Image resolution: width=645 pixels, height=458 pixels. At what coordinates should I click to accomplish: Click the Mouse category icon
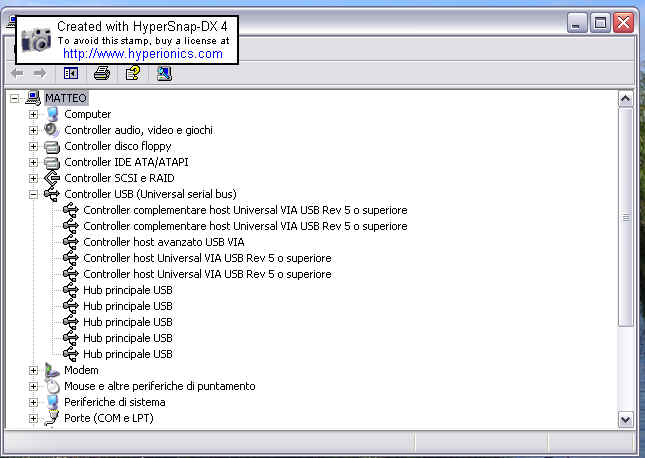coord(53,386)
